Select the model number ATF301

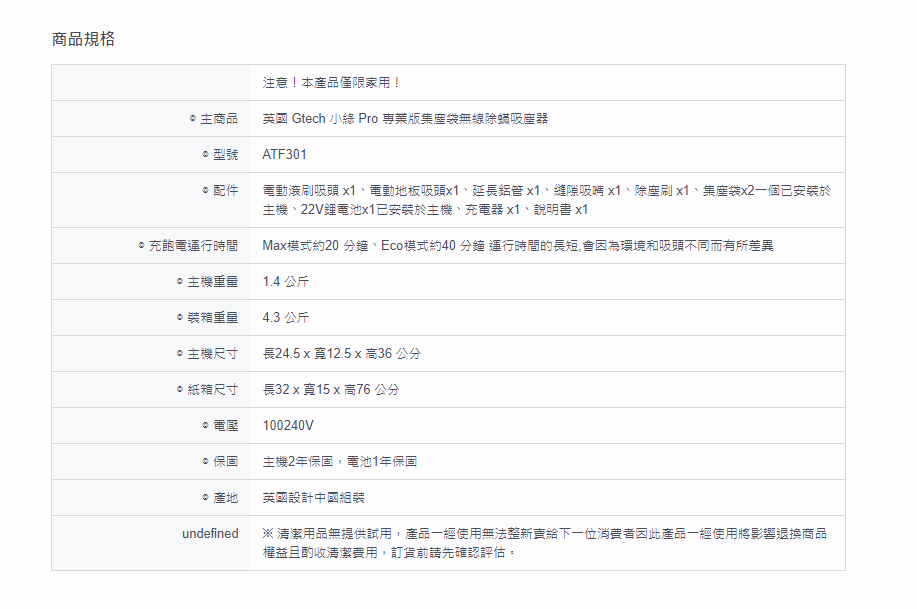[284, 154]
